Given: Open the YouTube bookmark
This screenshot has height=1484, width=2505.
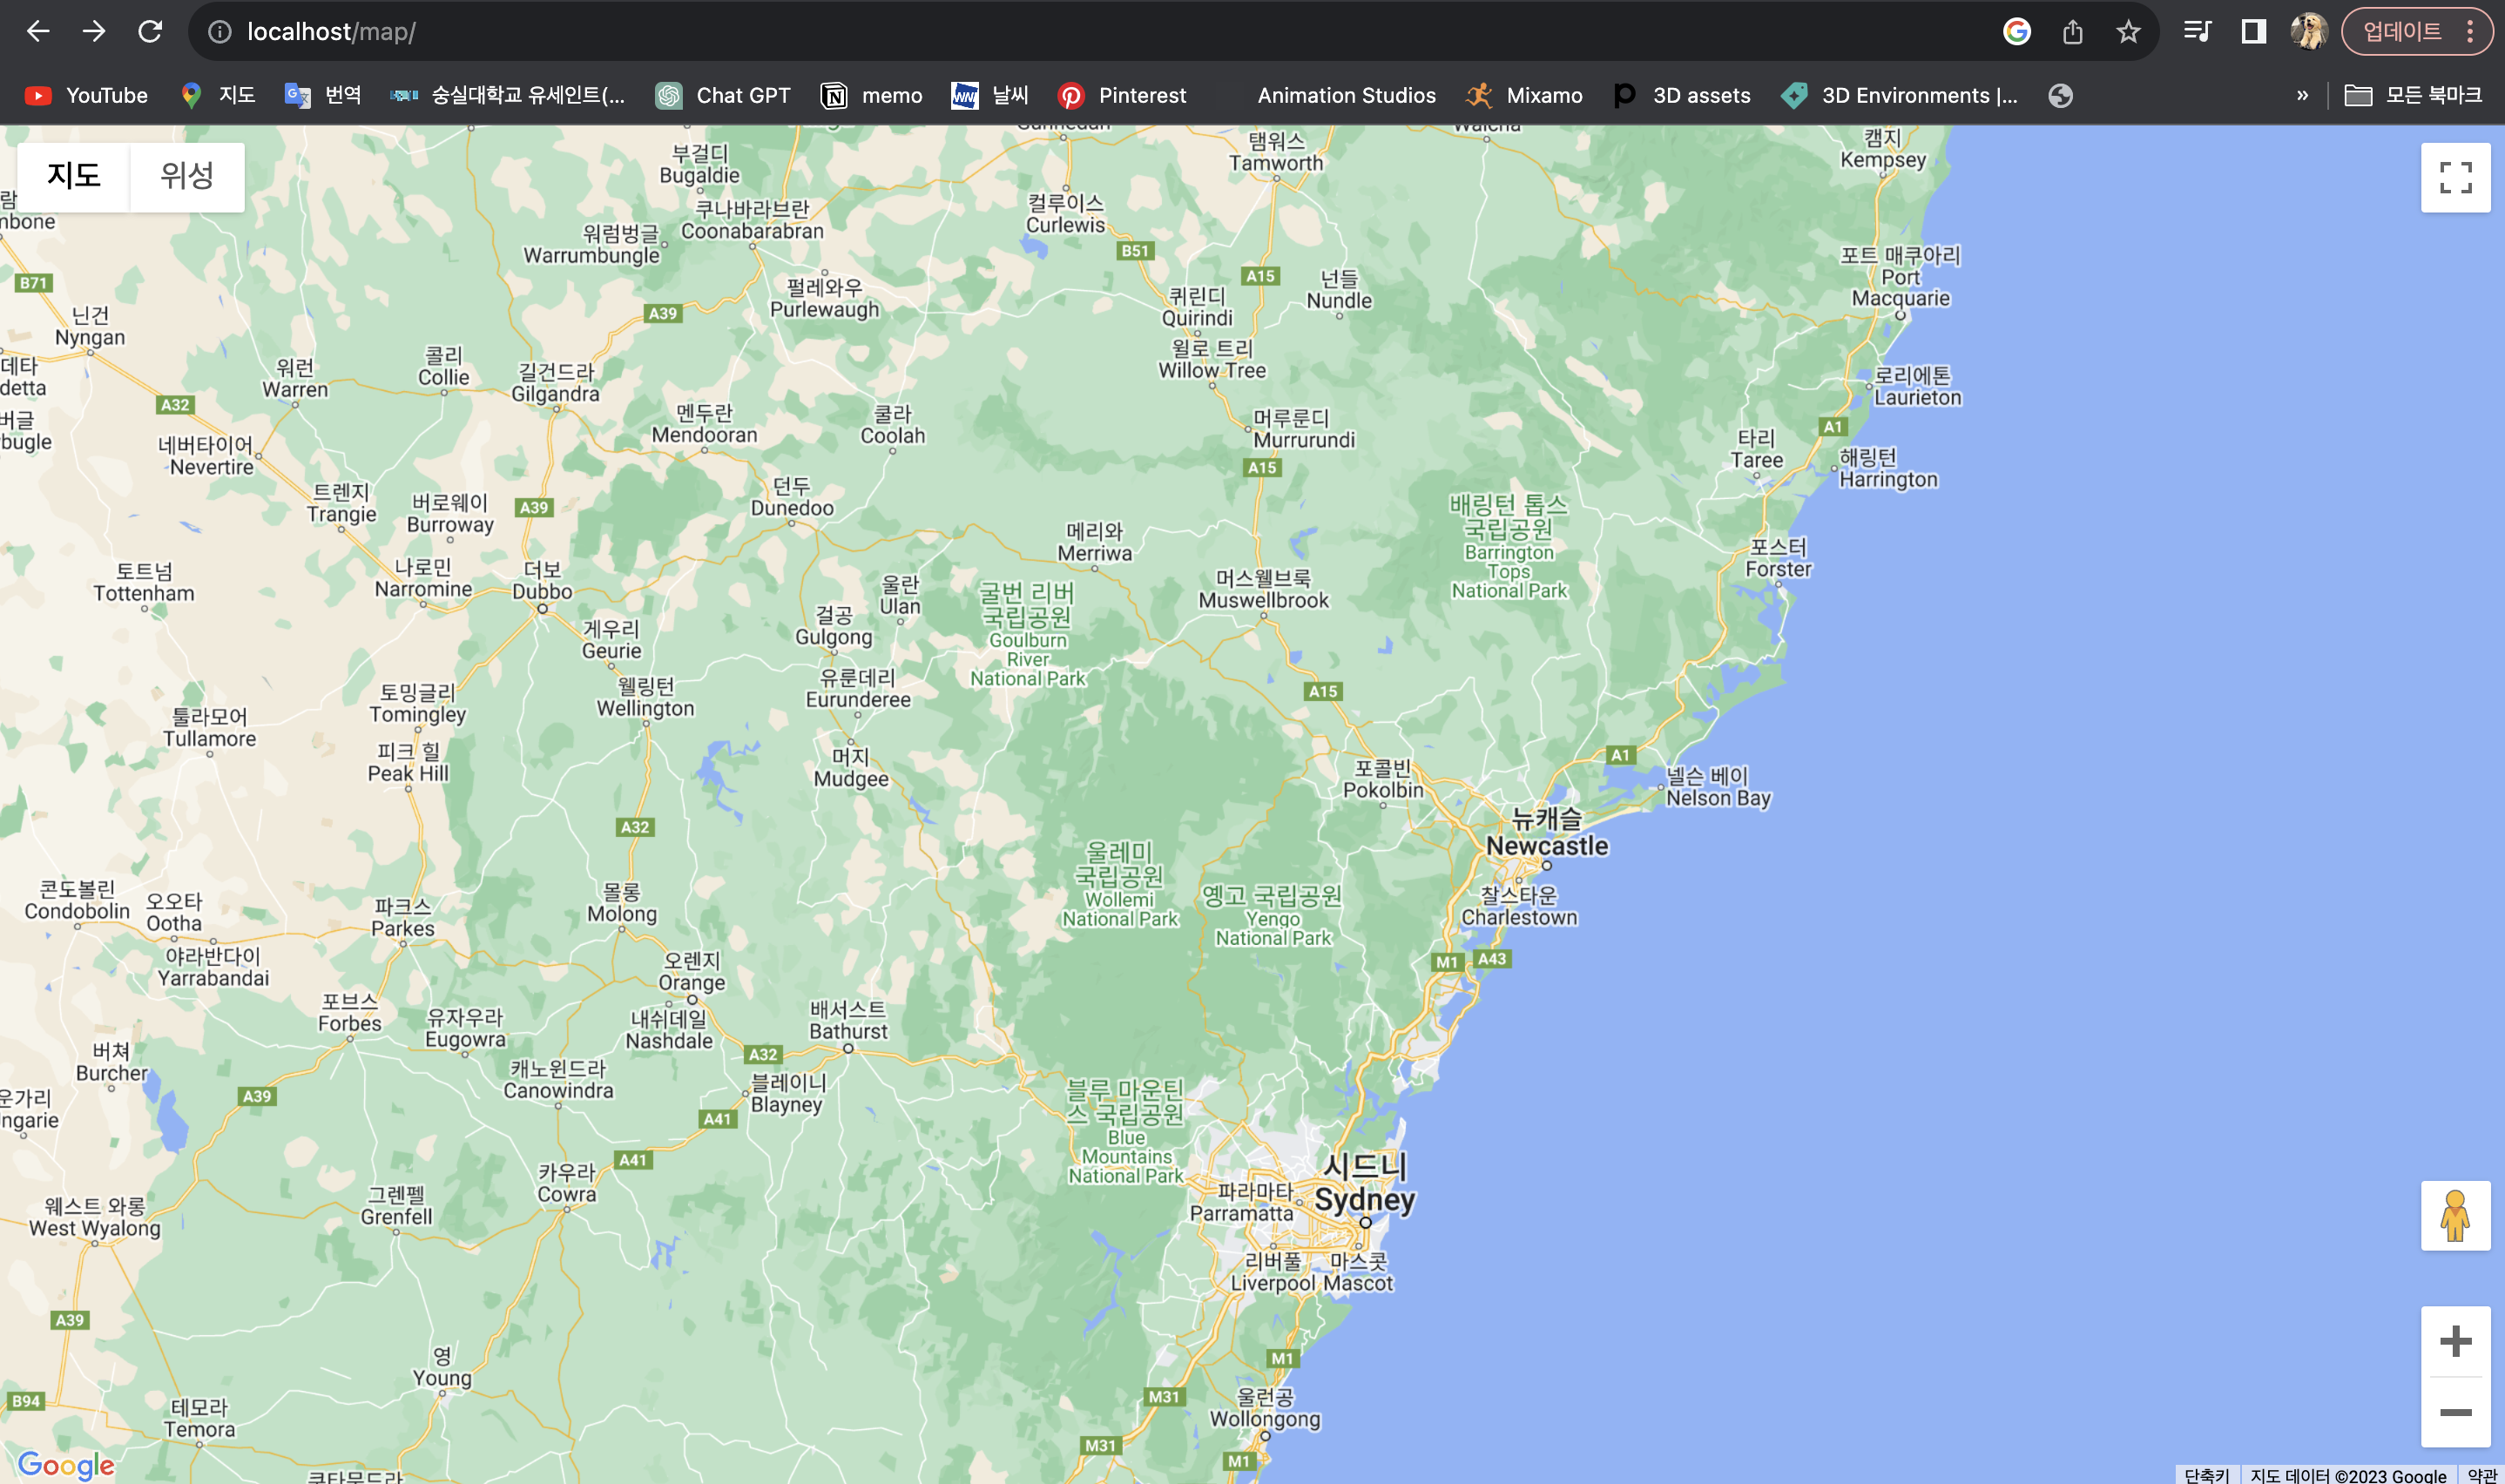Looking at the screenshot, I should coord(86,96).
